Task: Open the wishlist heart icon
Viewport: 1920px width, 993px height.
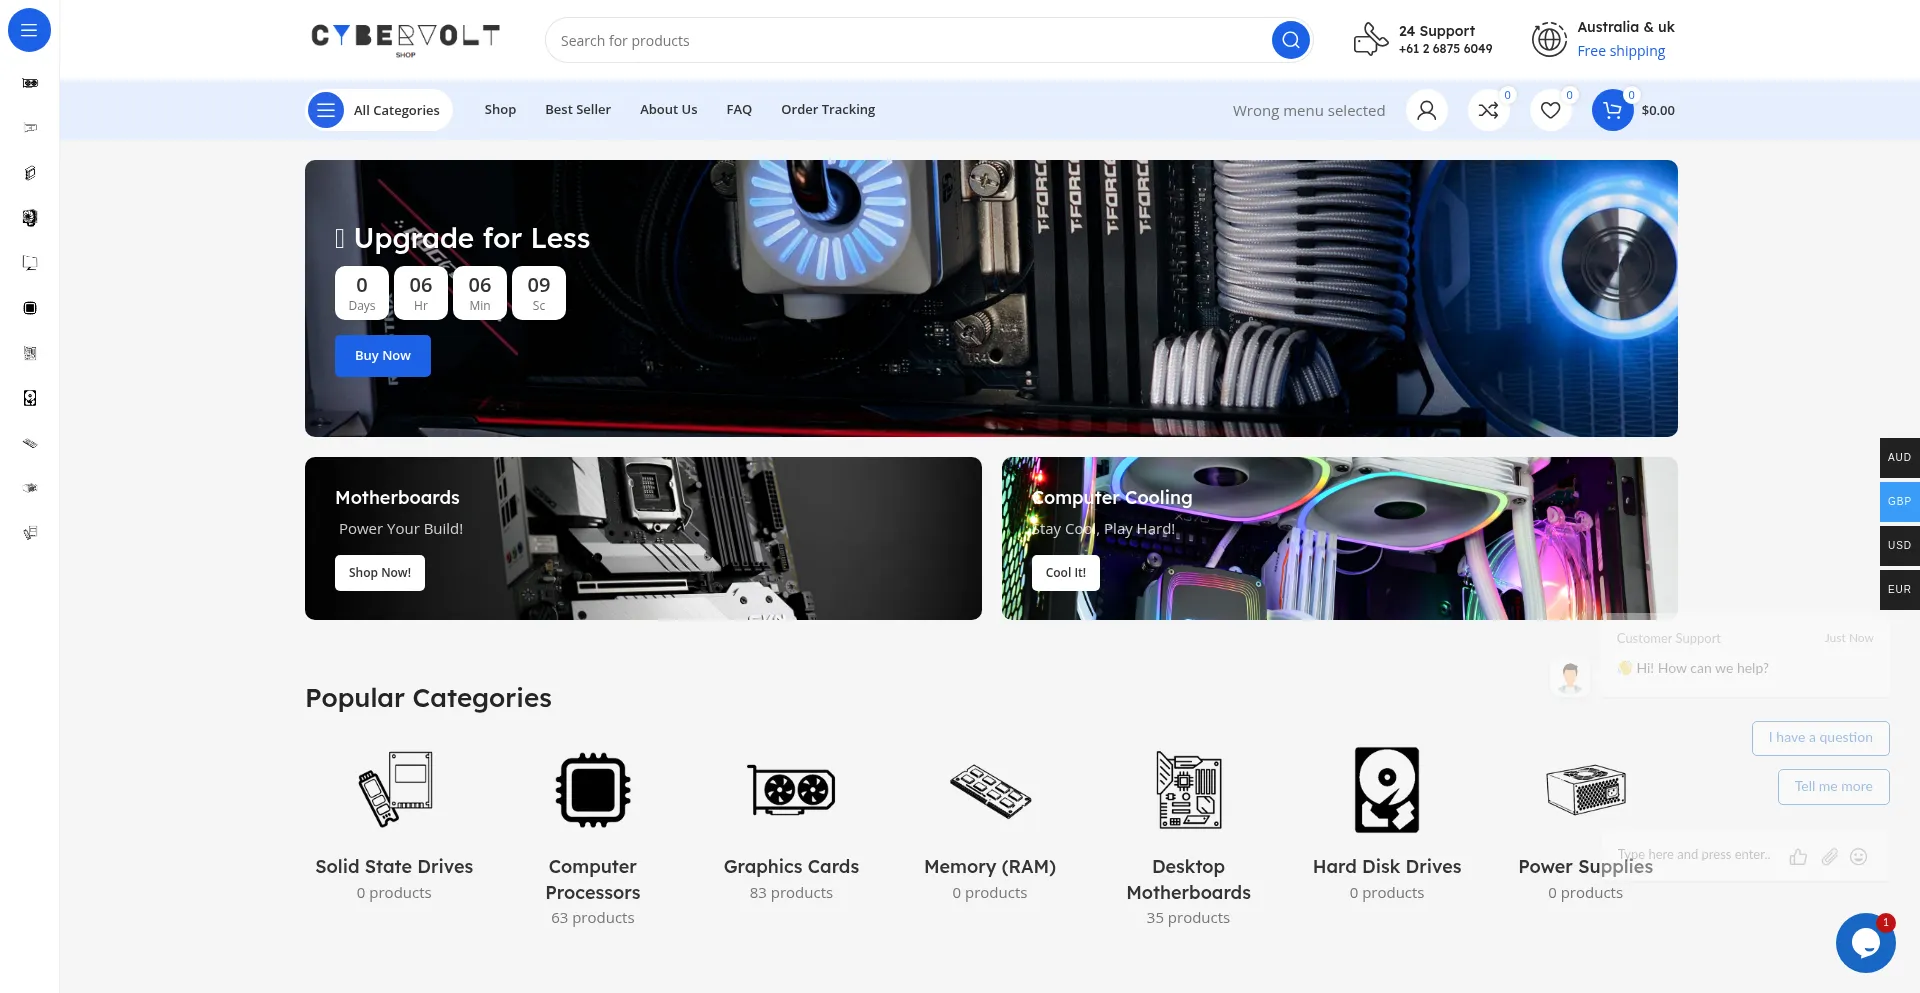Action: [1550, 110]
